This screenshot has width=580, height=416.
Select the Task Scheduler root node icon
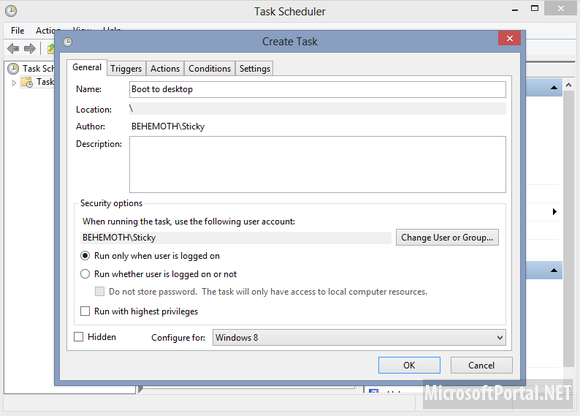(x=13, y=68)
